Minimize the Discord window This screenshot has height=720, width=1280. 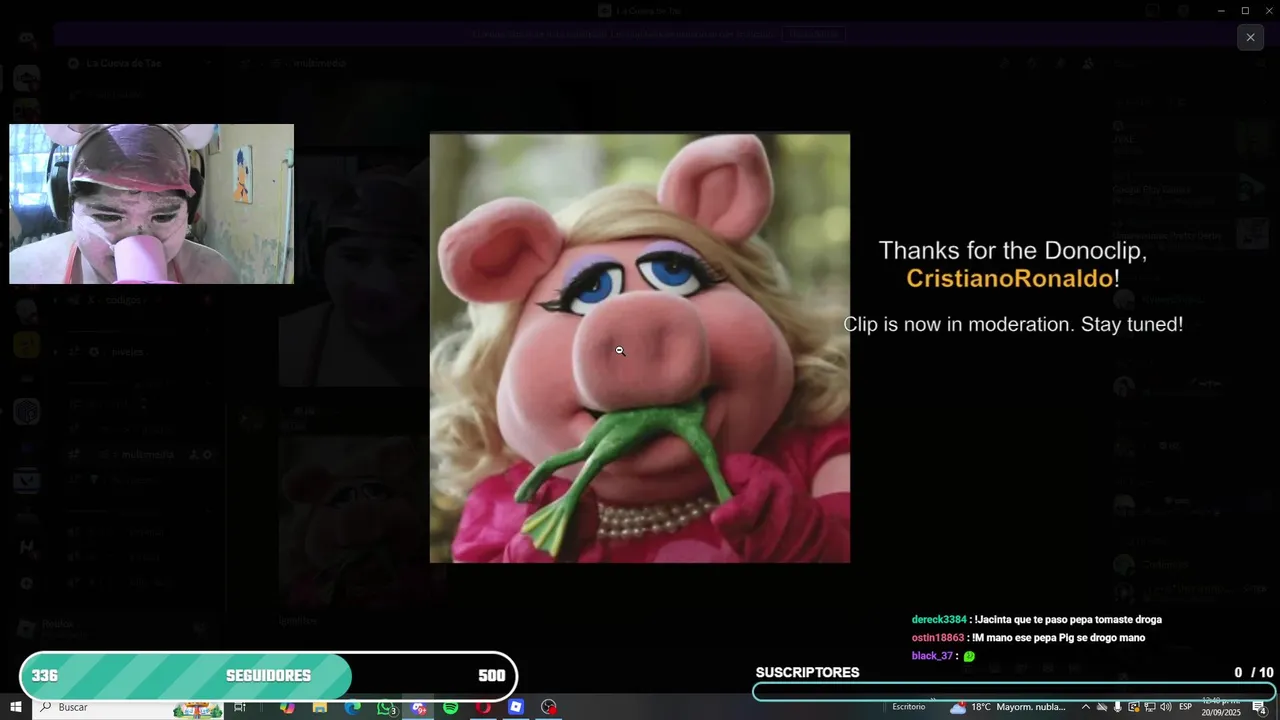tap(1221, 10)
